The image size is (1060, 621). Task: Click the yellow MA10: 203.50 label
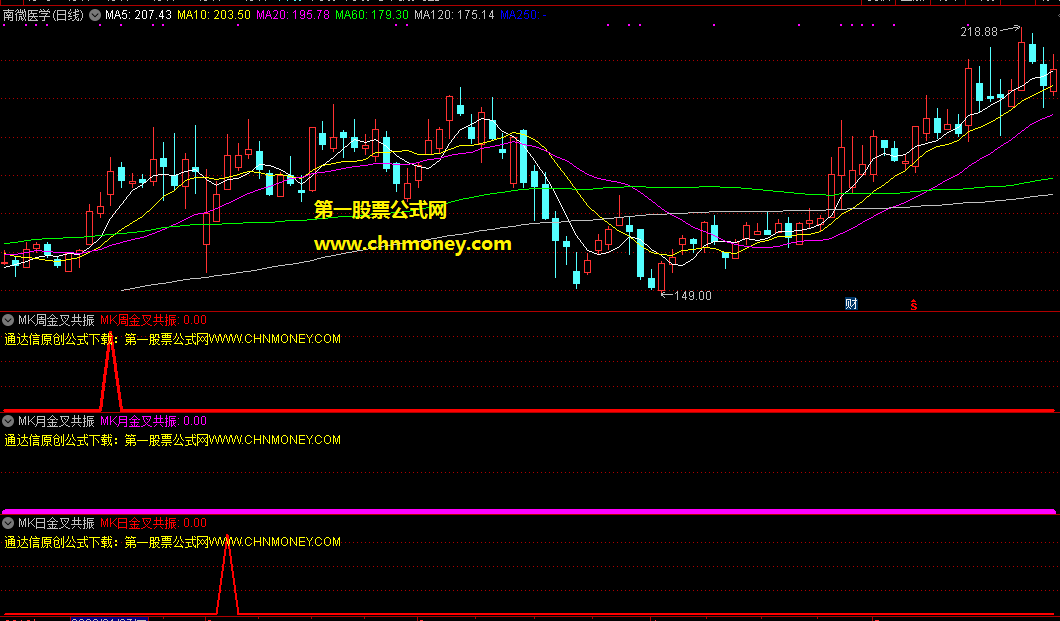(214, 15)
